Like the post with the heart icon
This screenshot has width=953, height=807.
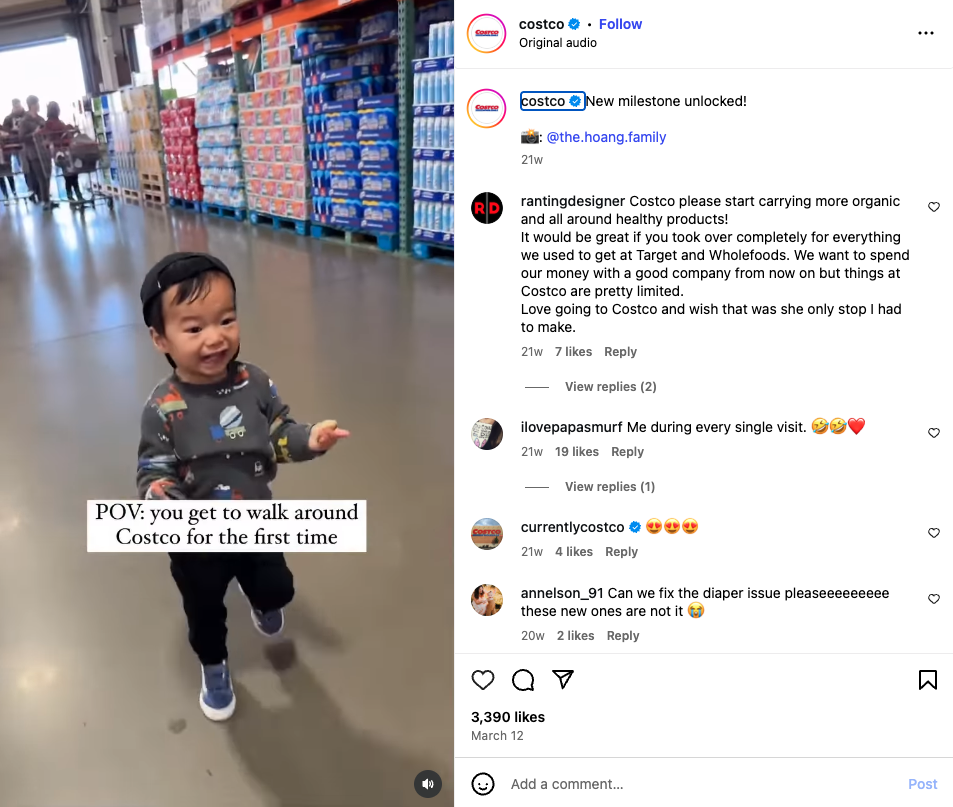click(483, 680)
